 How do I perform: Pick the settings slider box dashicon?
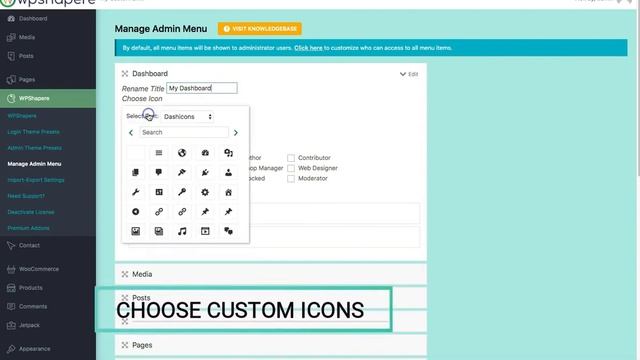coord(159,192)
